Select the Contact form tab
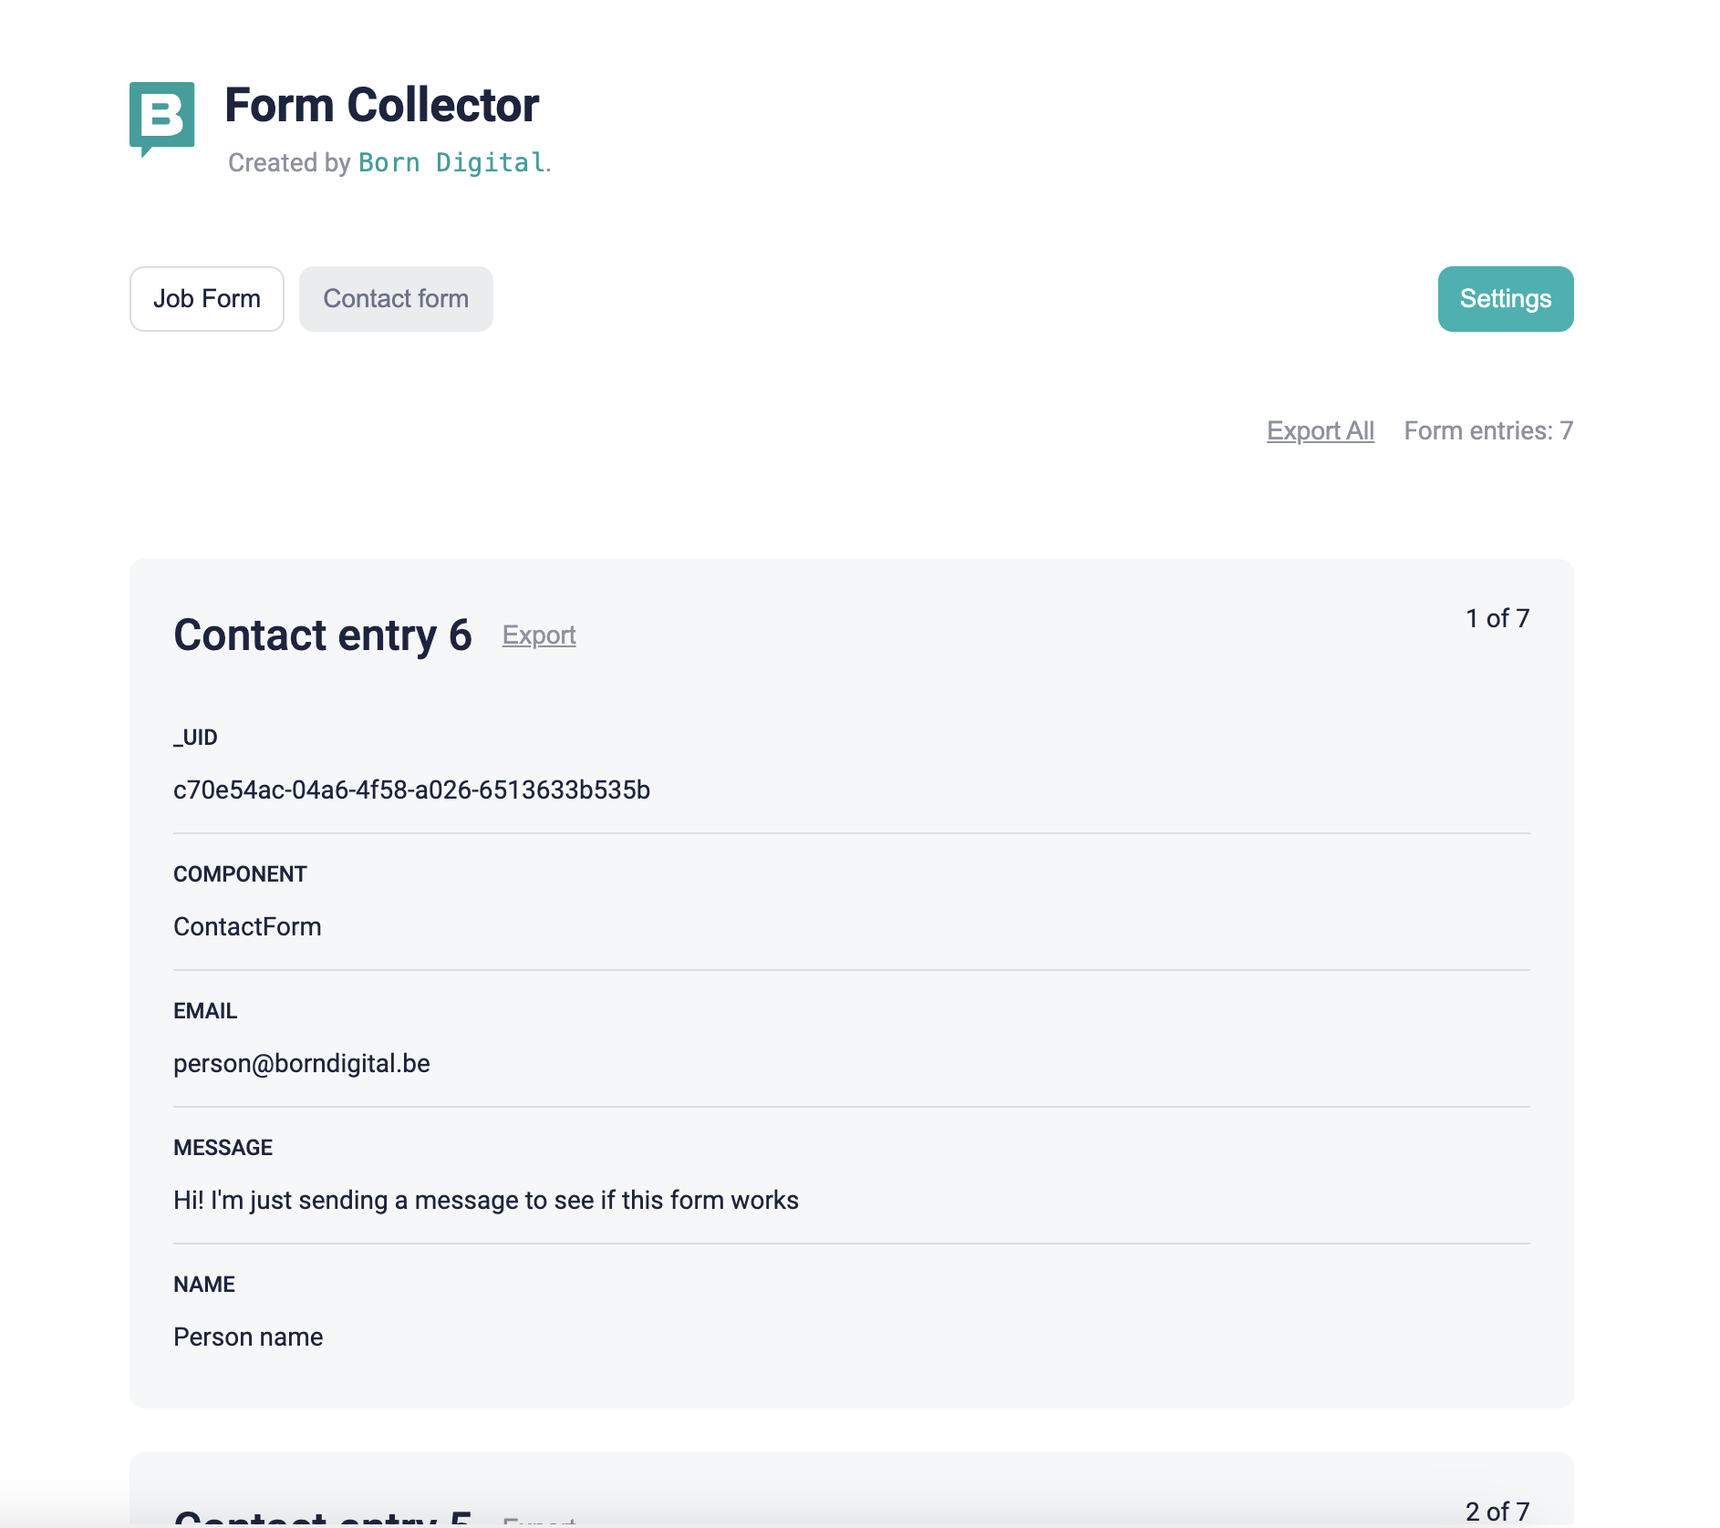The width and height of the screenshot is (1720, 1528). tap(396, 299)
